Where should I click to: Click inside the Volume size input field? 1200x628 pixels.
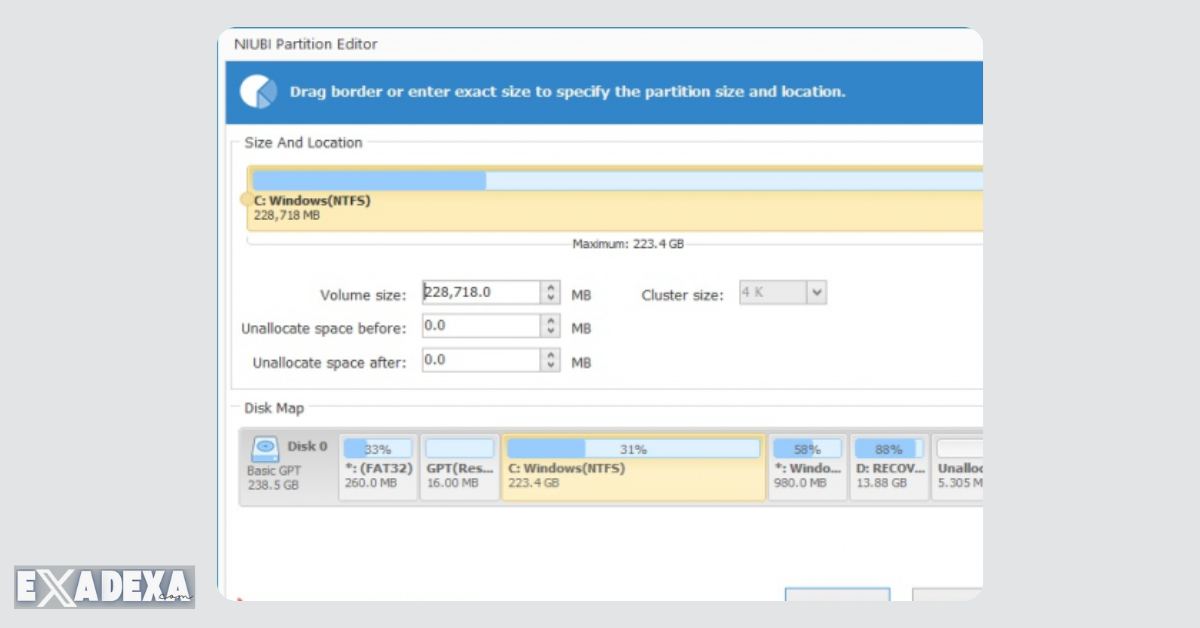480,292
